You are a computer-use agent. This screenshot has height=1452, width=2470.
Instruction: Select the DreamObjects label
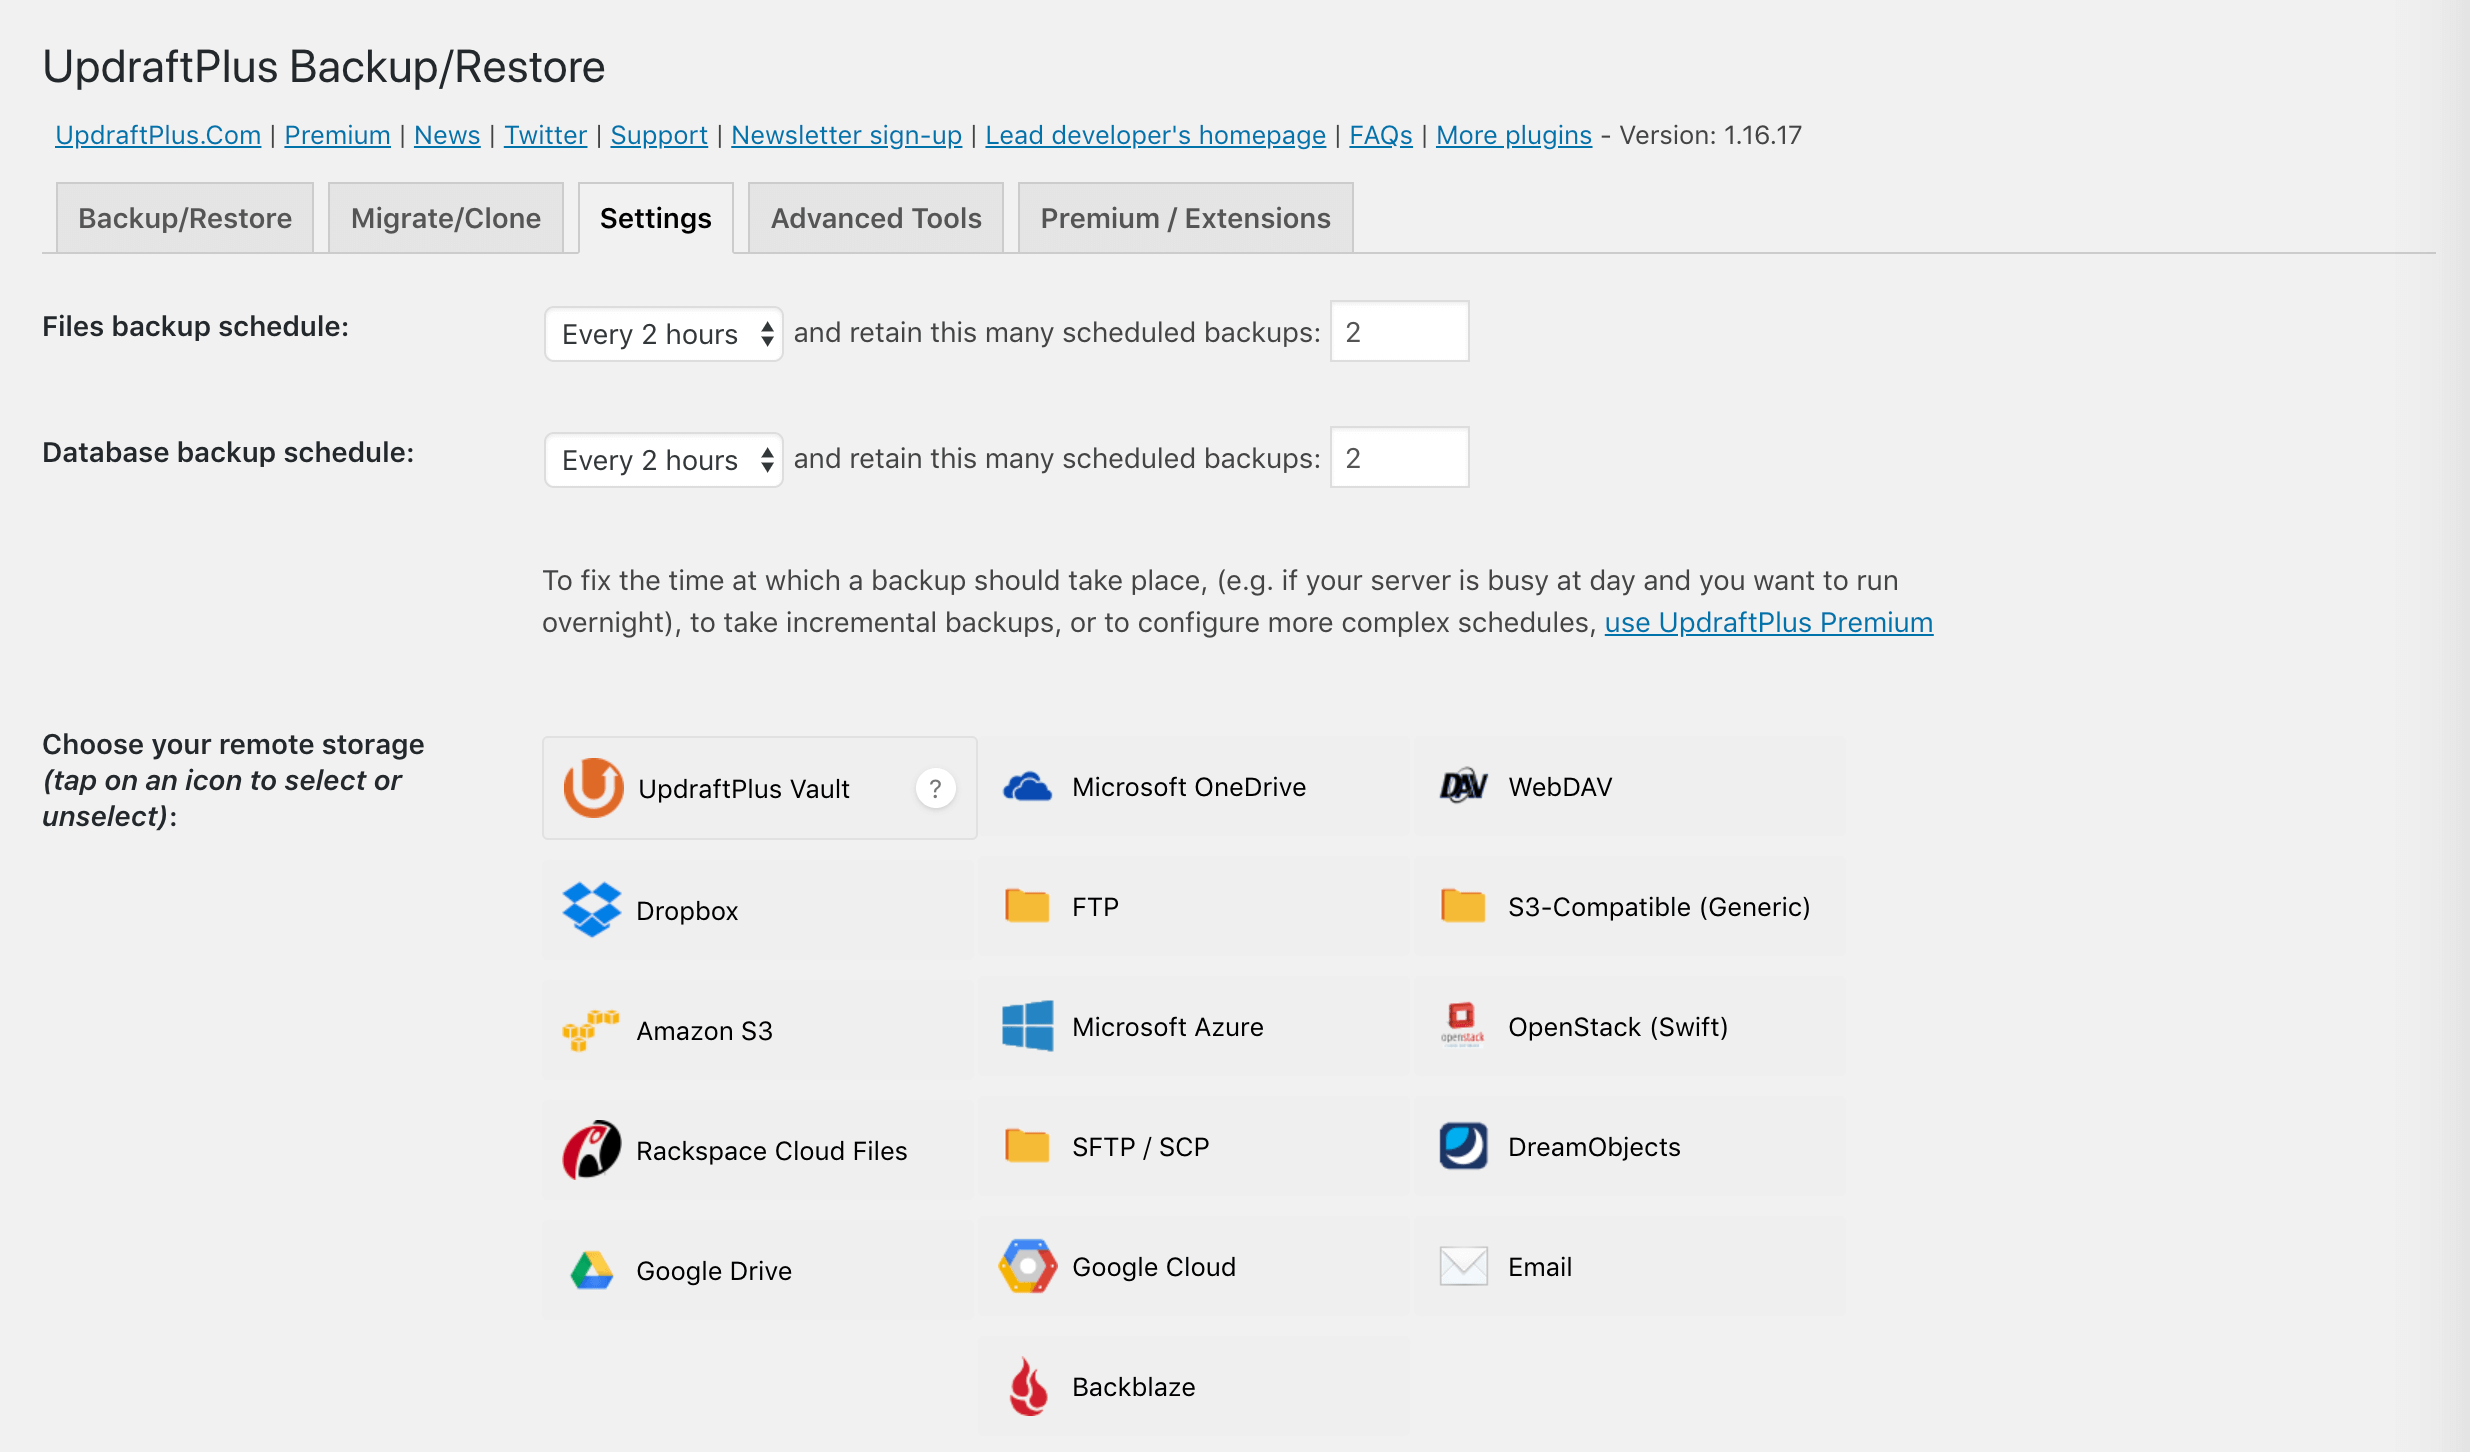[x=1594, y=1147]
